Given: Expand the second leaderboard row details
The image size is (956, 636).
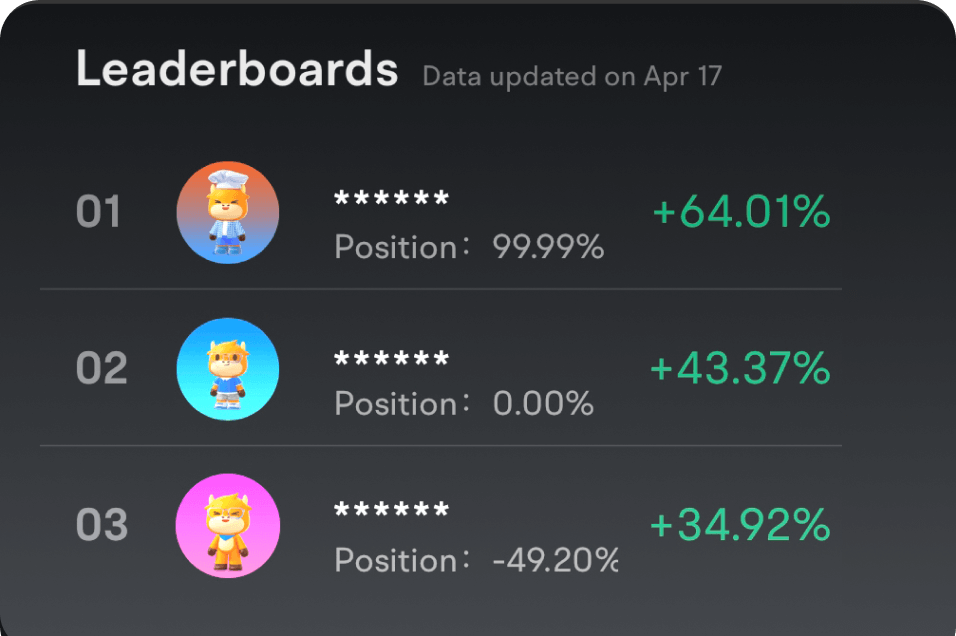Looking at the screenshot, I should [480, 369].
